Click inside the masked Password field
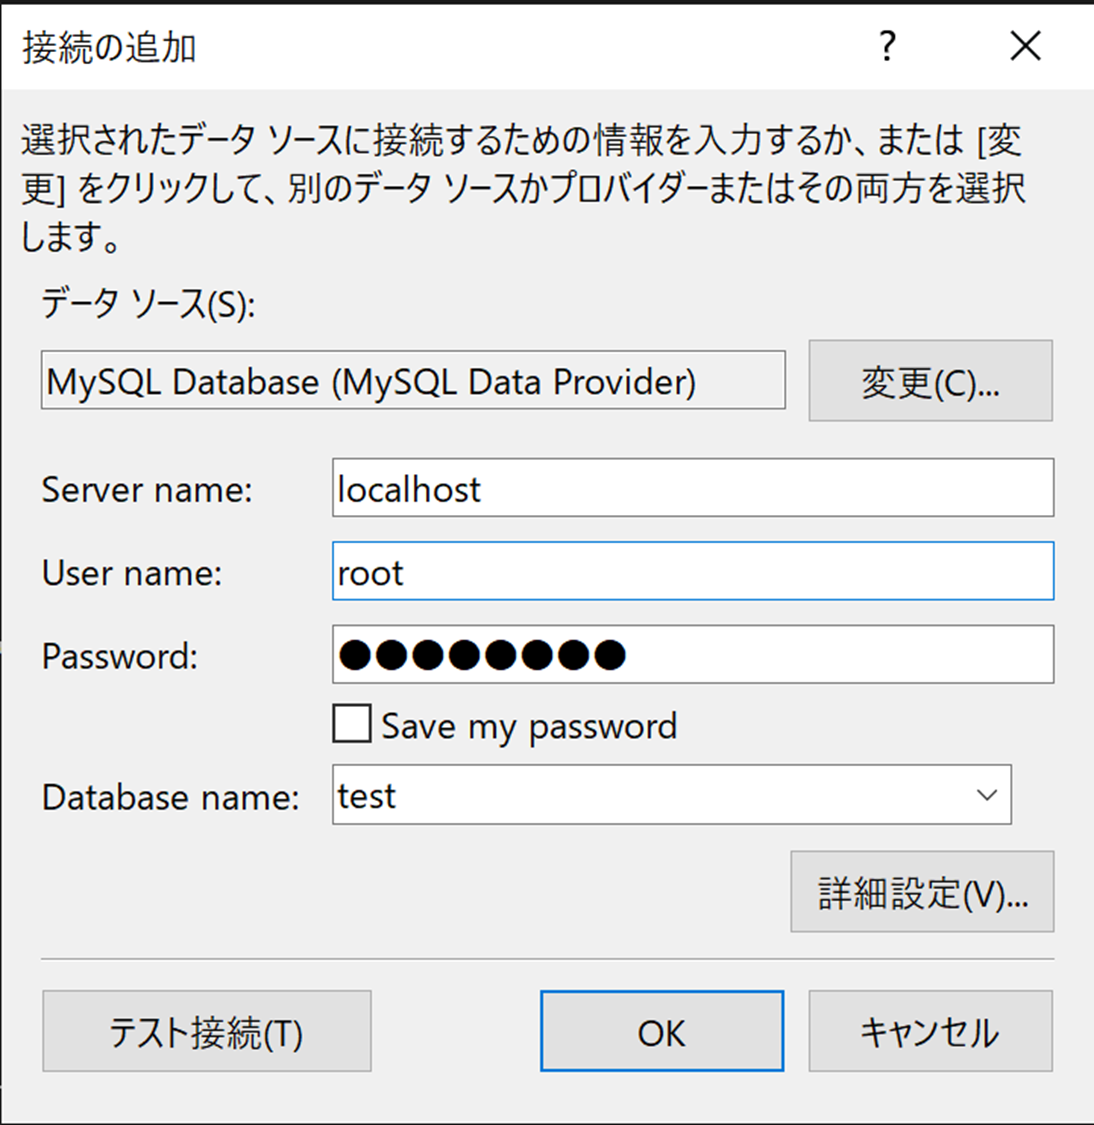 tap(693, 654)
